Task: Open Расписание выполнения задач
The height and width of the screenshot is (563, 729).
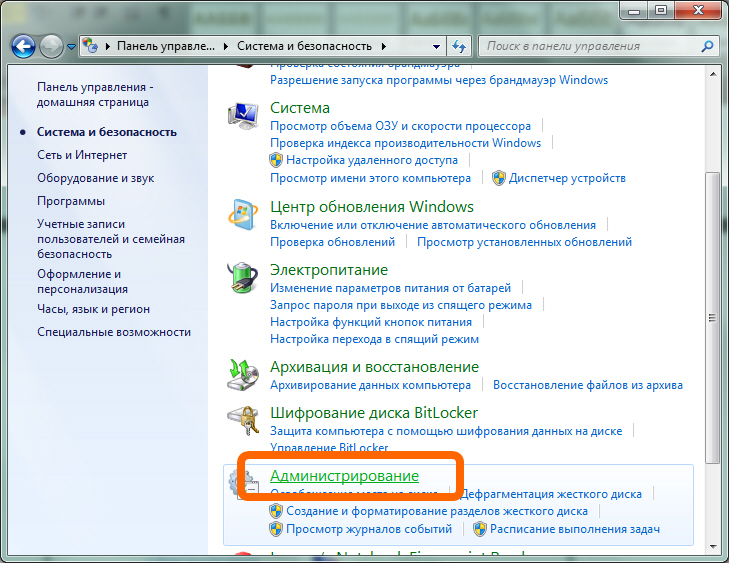Action: click(575, 529)
